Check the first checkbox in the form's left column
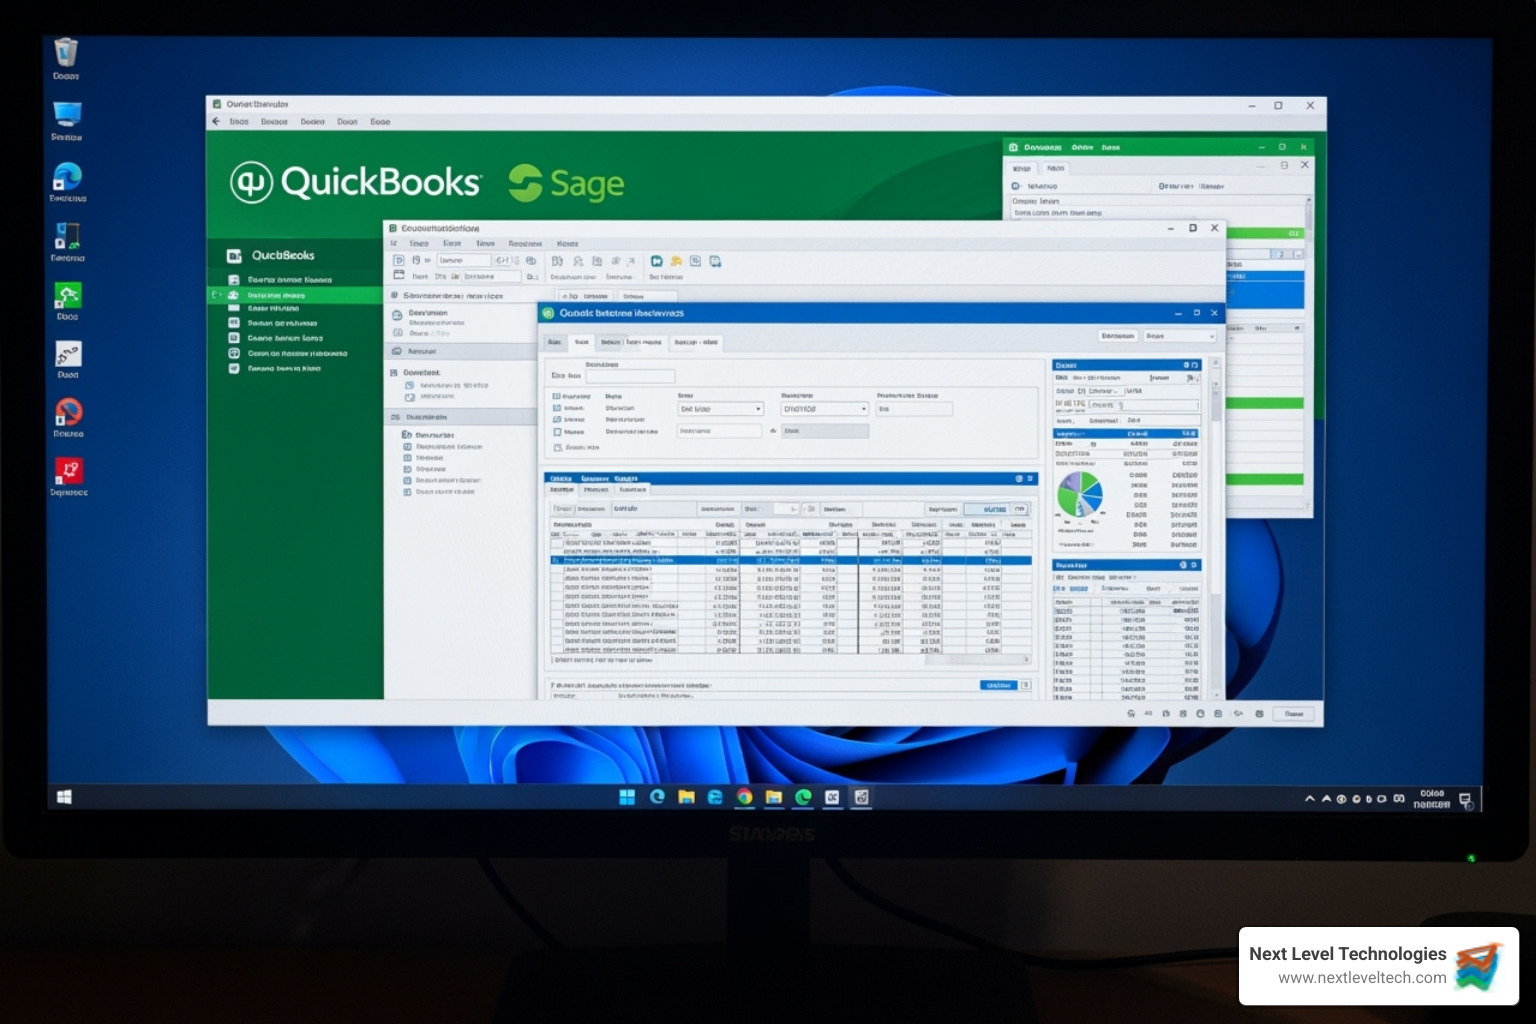Screen dimensions: 1536x1024 tap(556, 396)
